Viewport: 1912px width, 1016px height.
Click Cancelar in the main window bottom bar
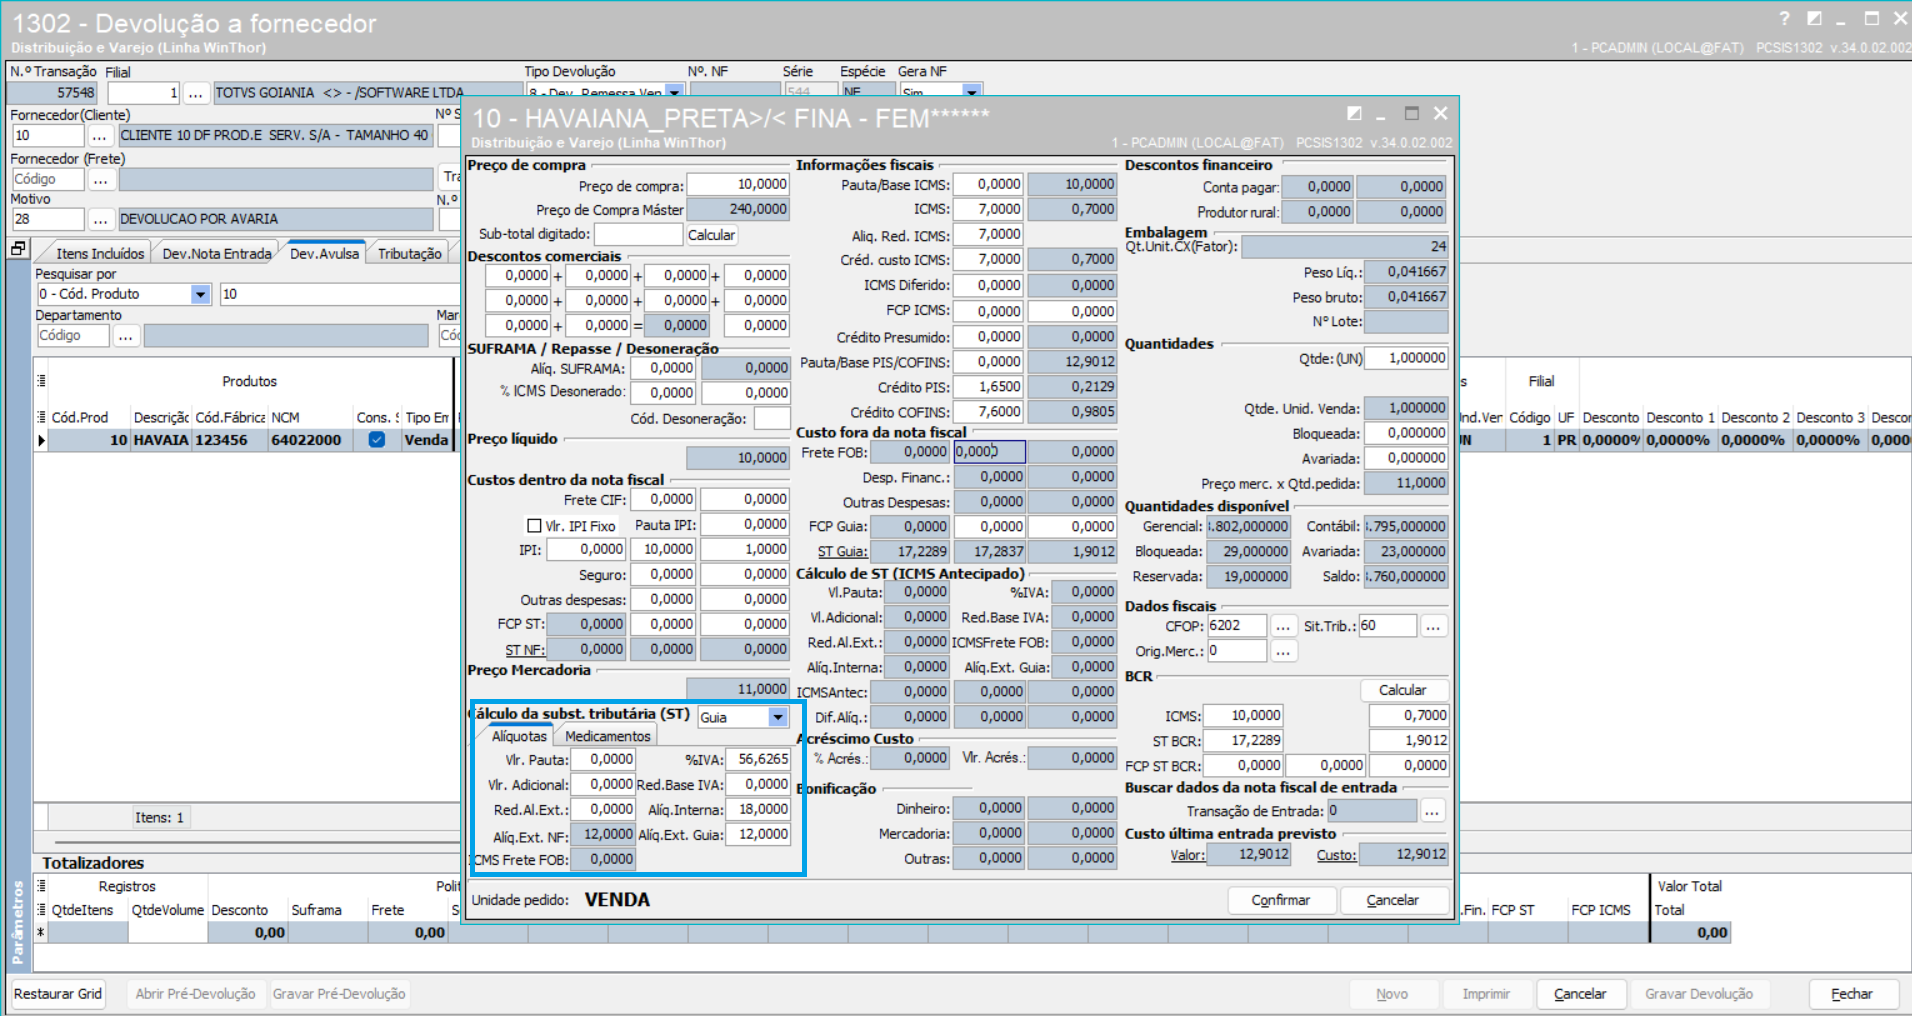click(1580, 994)
